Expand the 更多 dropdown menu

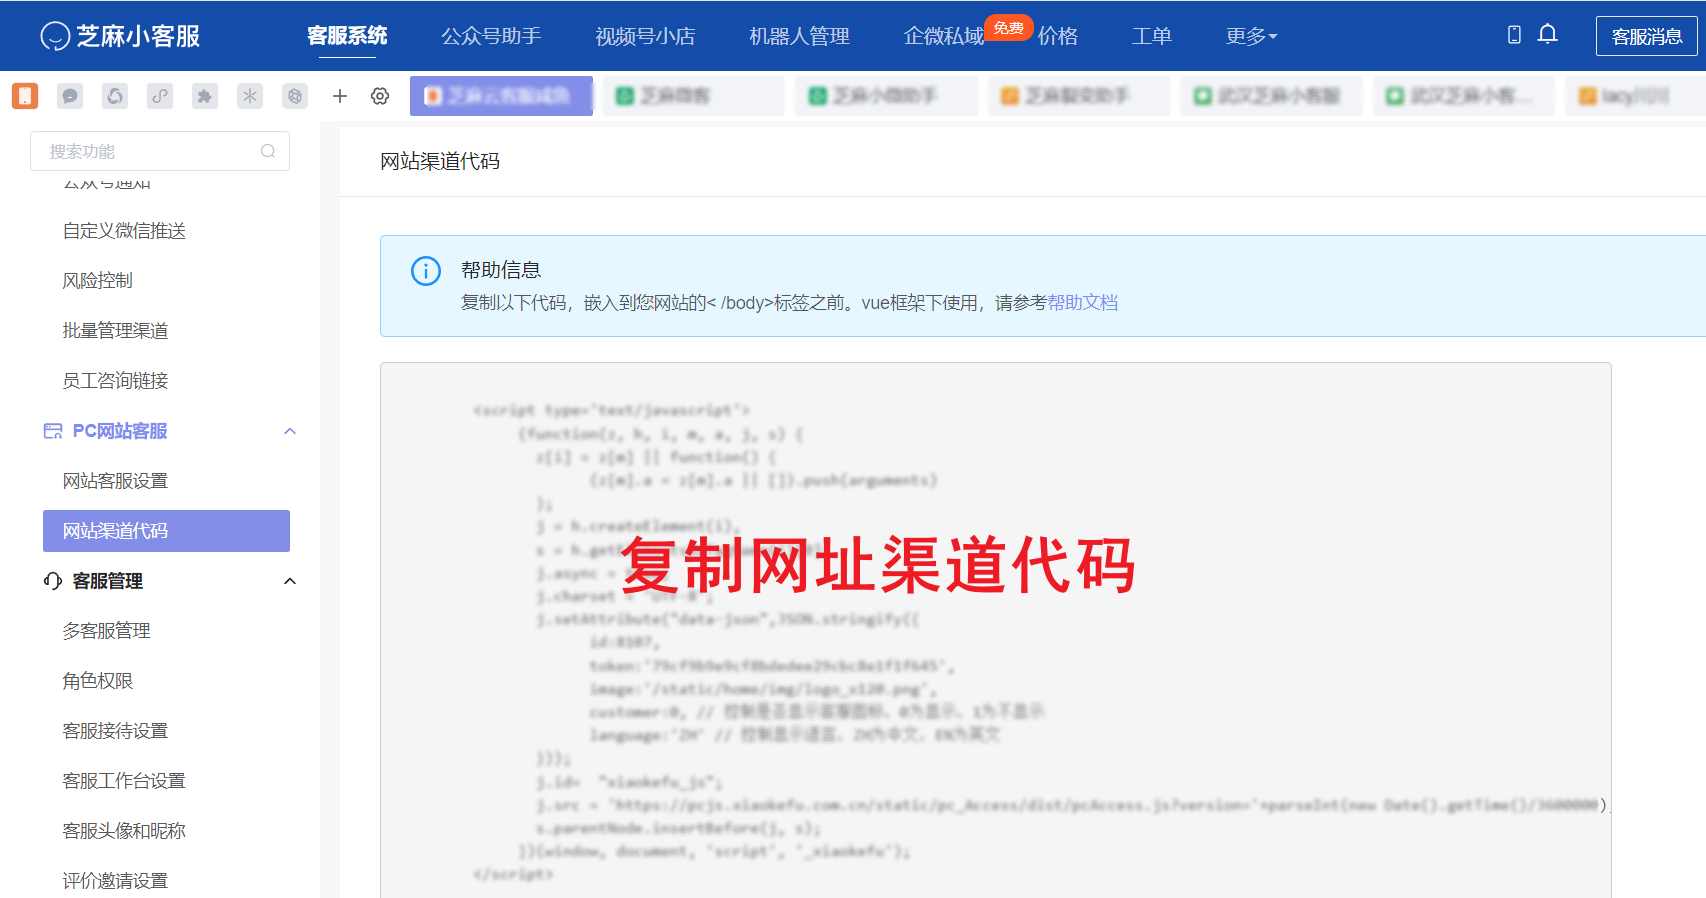click(x=1251, y=36)
